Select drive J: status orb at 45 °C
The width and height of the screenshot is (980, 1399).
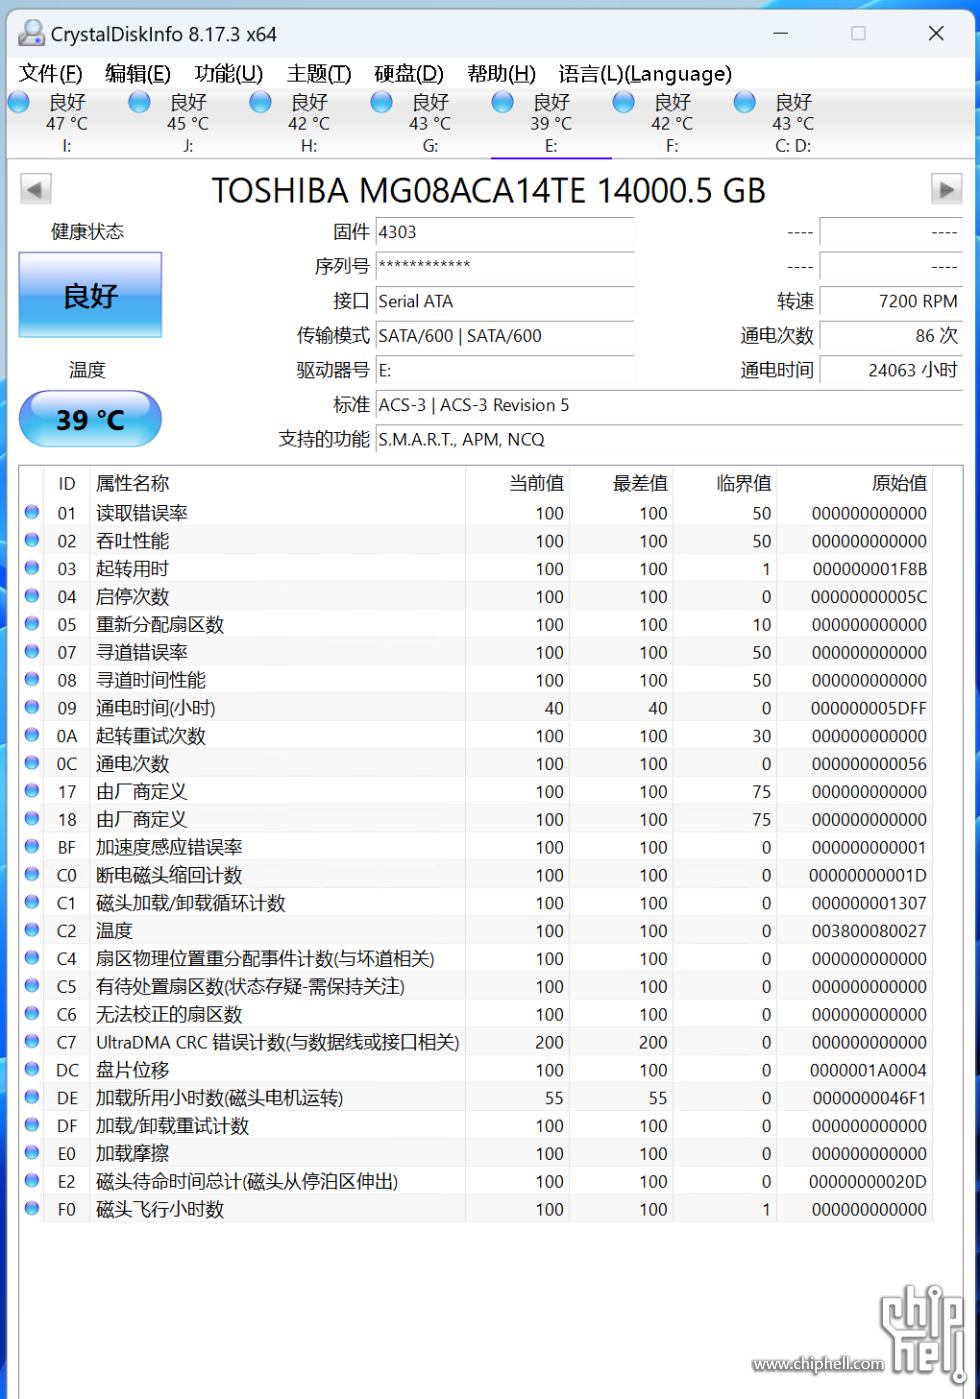(x=139, y=101)
